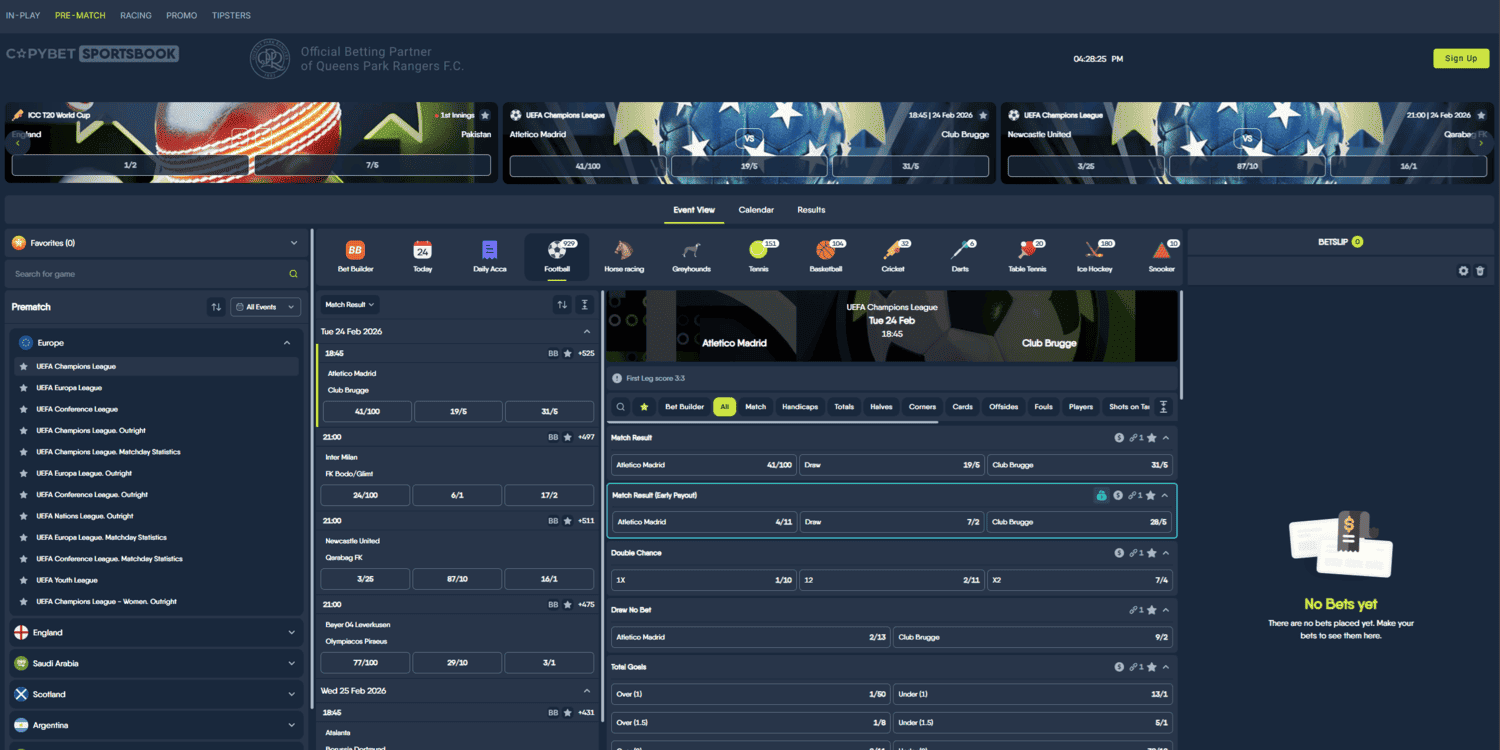Favorite the UEFA Conference League star
Screen dimensions: 1500x750
(23, 409)
